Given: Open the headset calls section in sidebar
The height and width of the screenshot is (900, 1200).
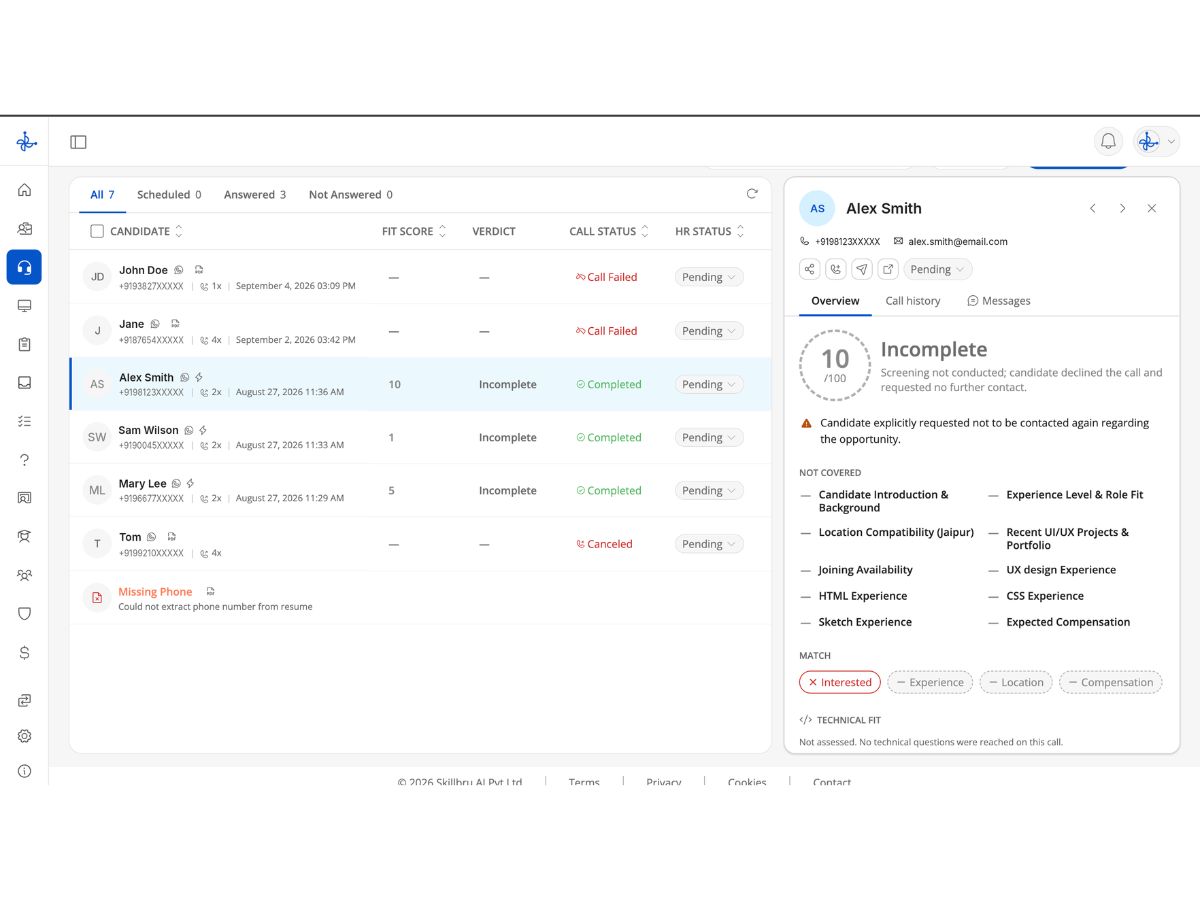Looking at the screenshot, I should tap(24, 267).
